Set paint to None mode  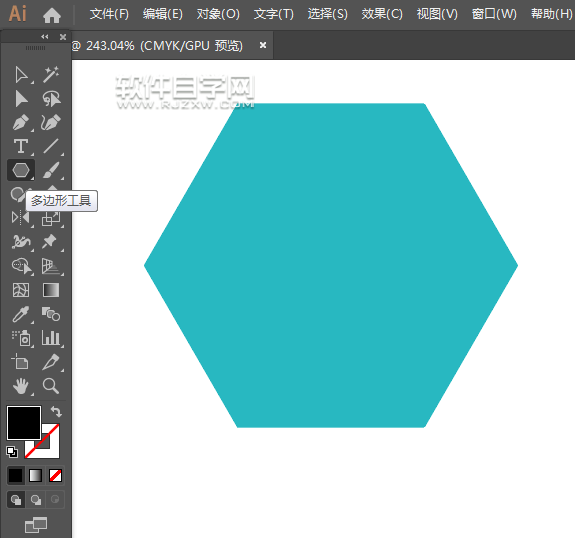(x=55, y=476)
